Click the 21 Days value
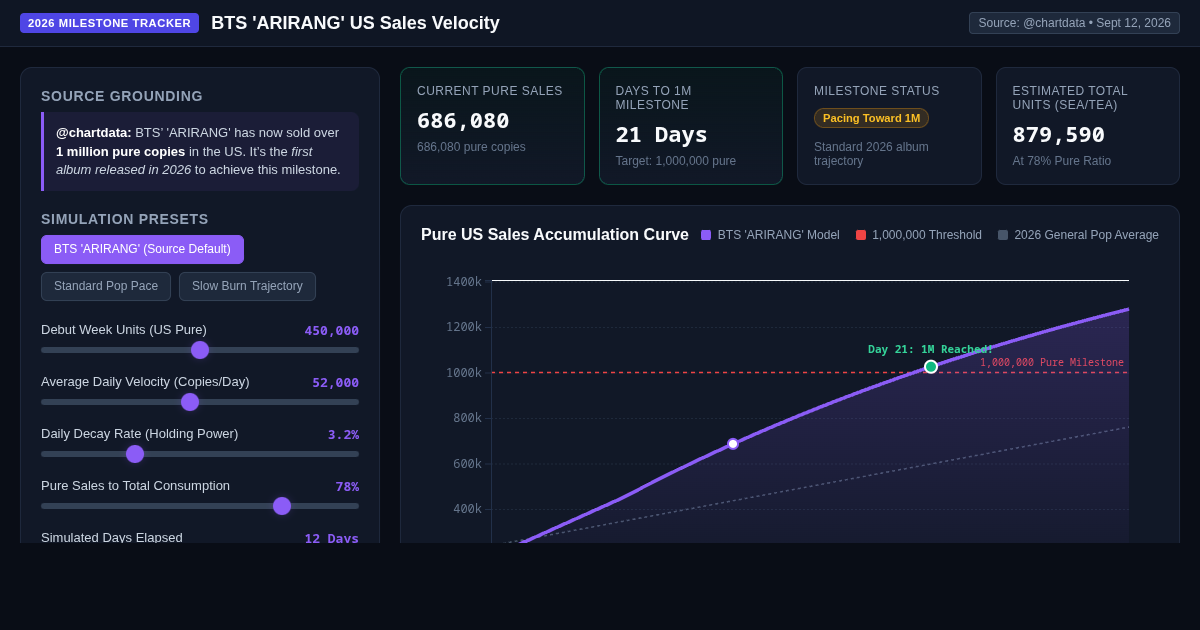Viewport: 1200px width, 630px height. (x=661, y=134)
